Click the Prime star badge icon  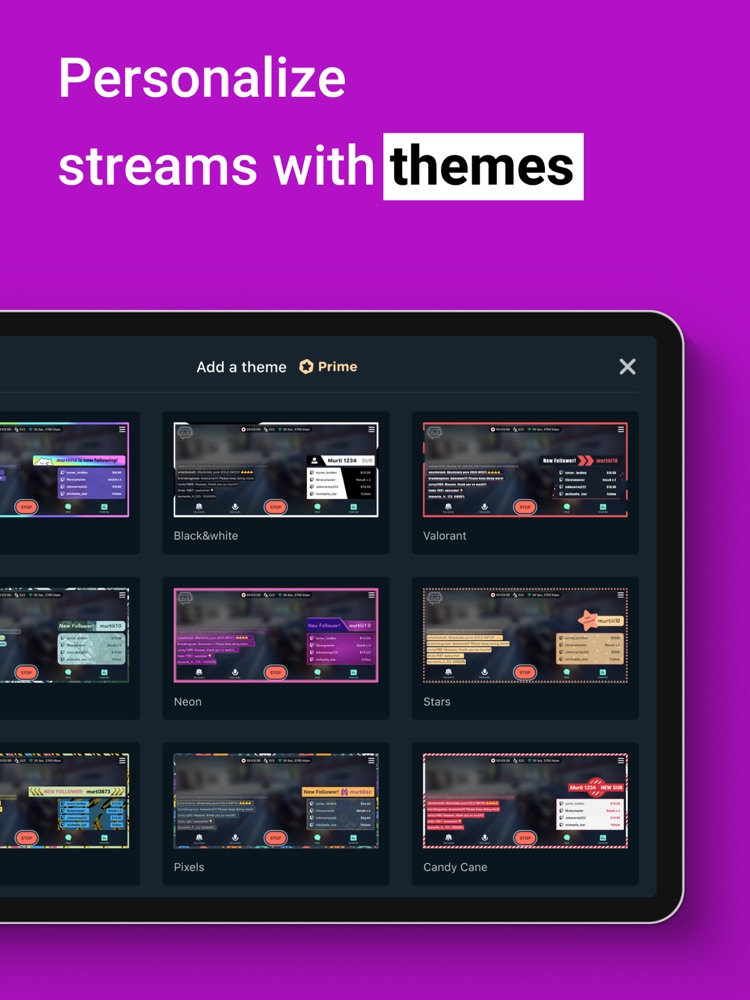click(306, 367)
